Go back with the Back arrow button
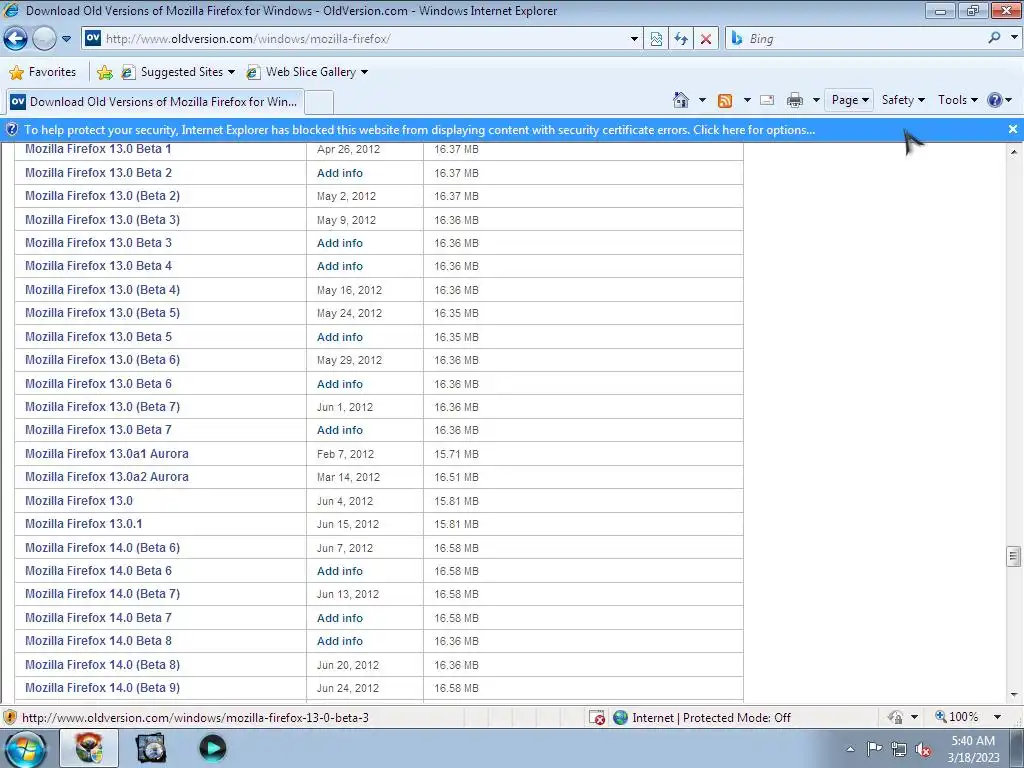This screenshot has width=1024, height=768. 16,39
